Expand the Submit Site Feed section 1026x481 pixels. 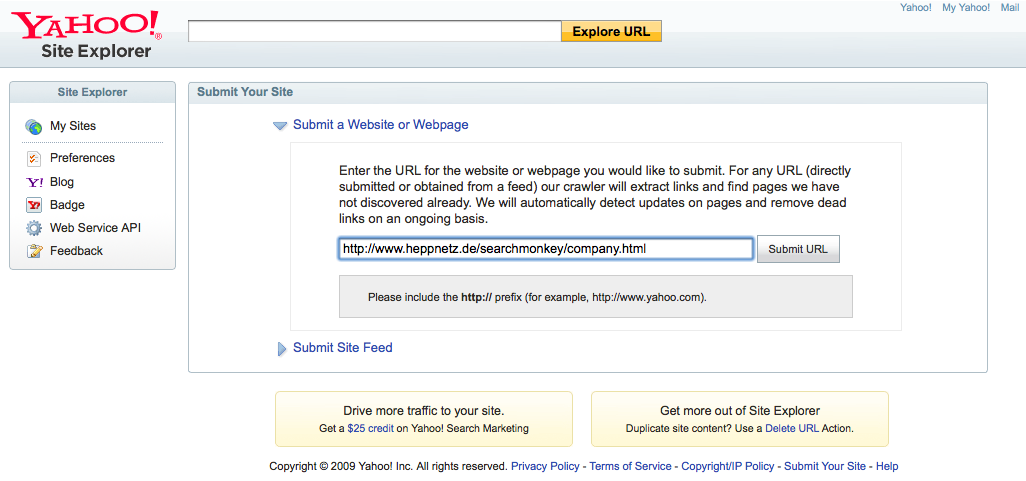point(281,348)
